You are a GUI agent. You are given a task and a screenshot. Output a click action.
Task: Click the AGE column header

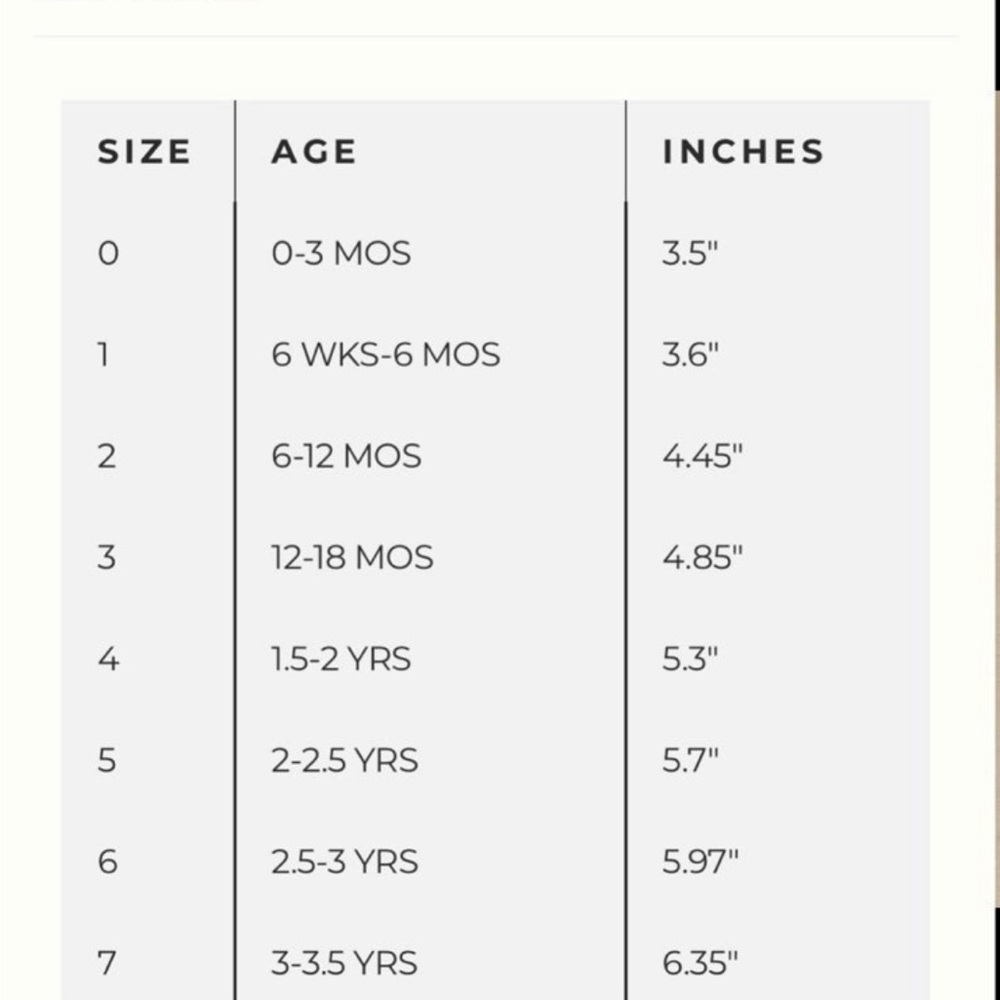[314, 152]
